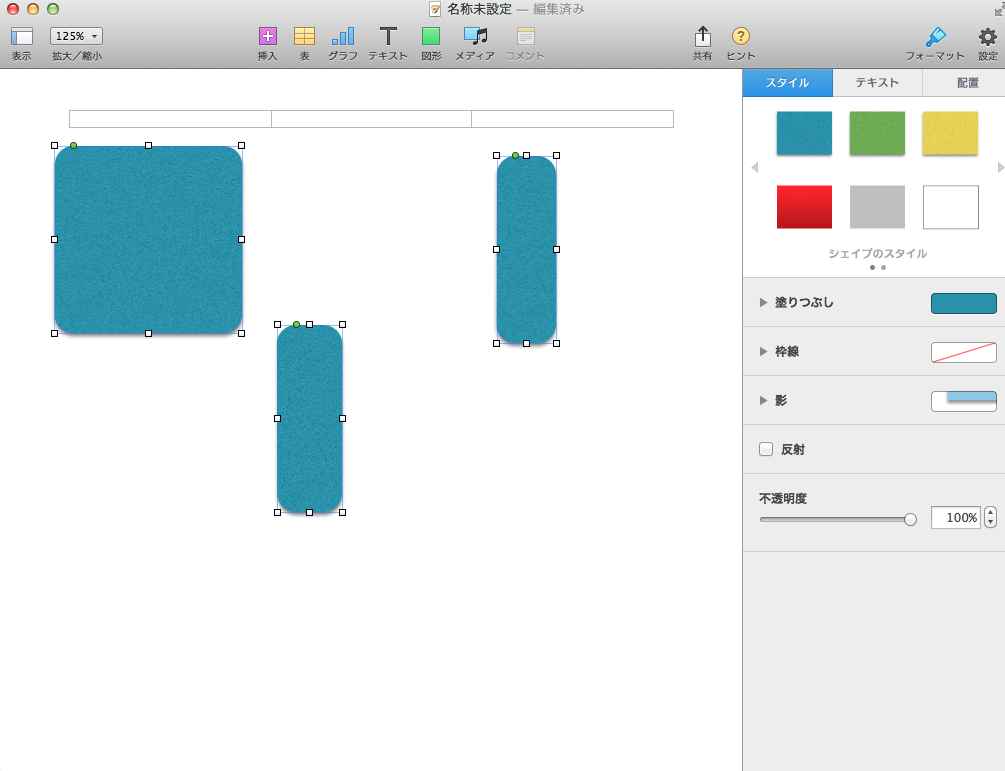The image size is (1005, 771).
Task: Open the 表示 view options icon
Action: 22,37
